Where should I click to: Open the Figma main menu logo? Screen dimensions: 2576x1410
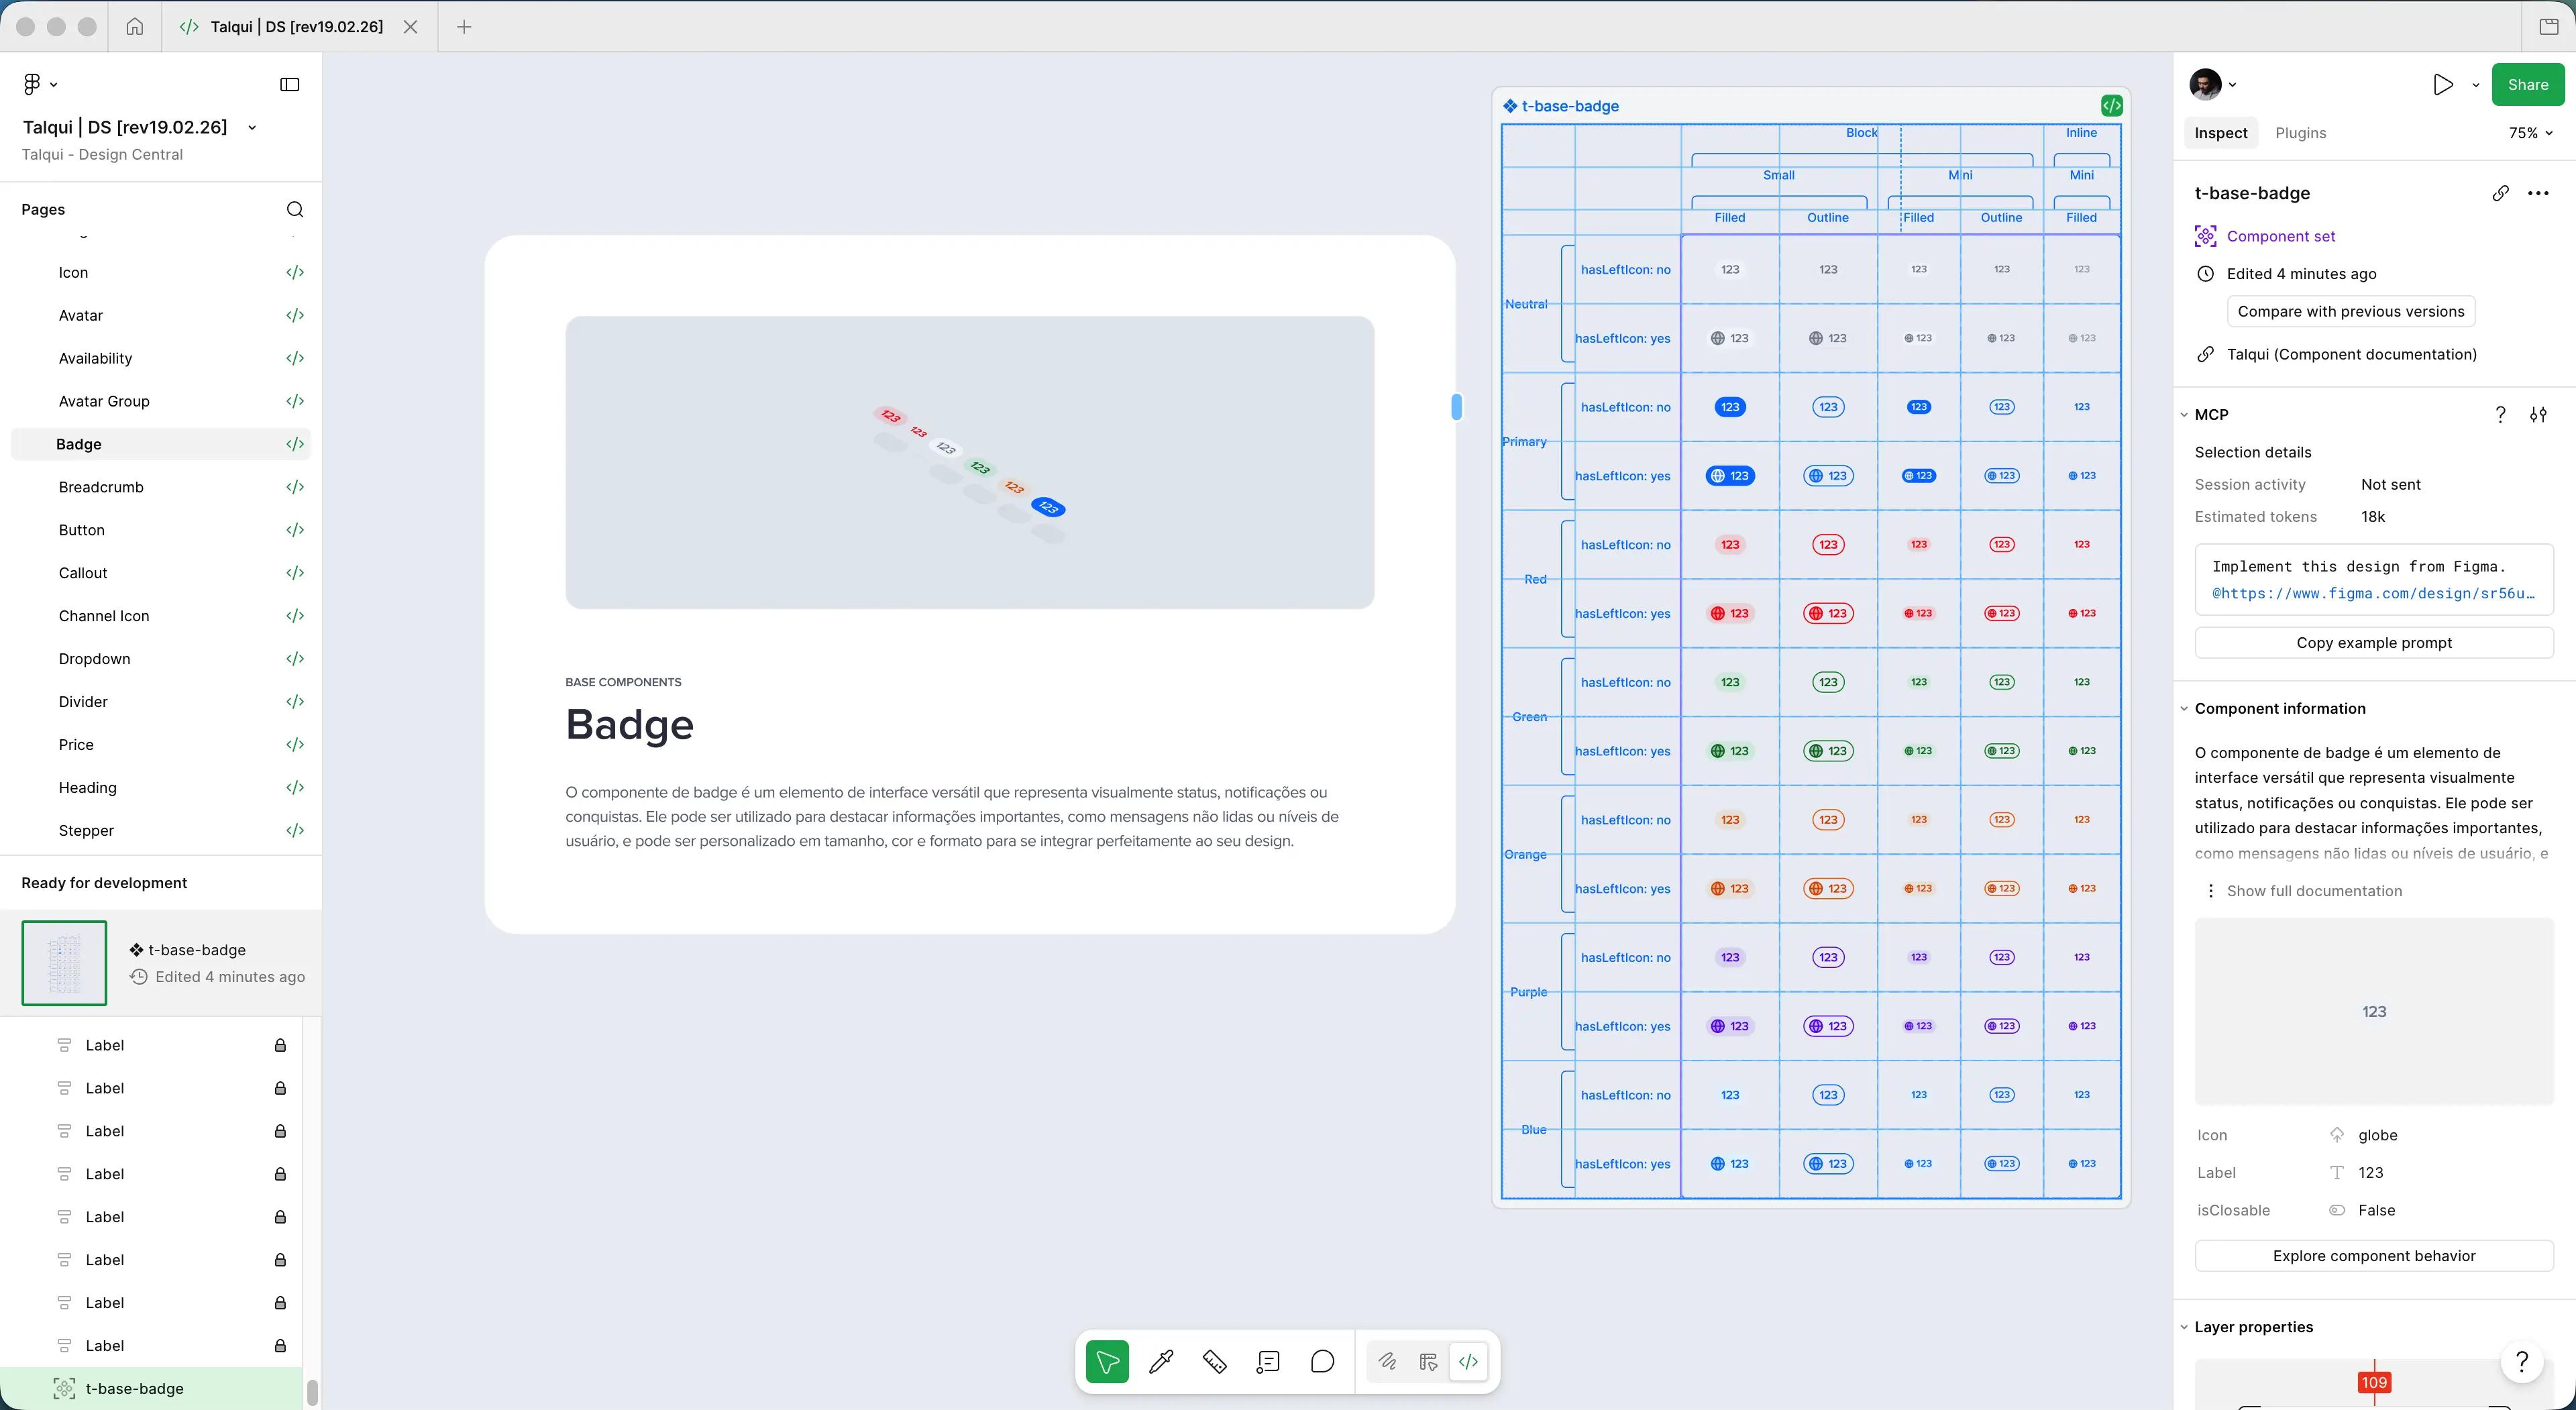pos(32,84)
